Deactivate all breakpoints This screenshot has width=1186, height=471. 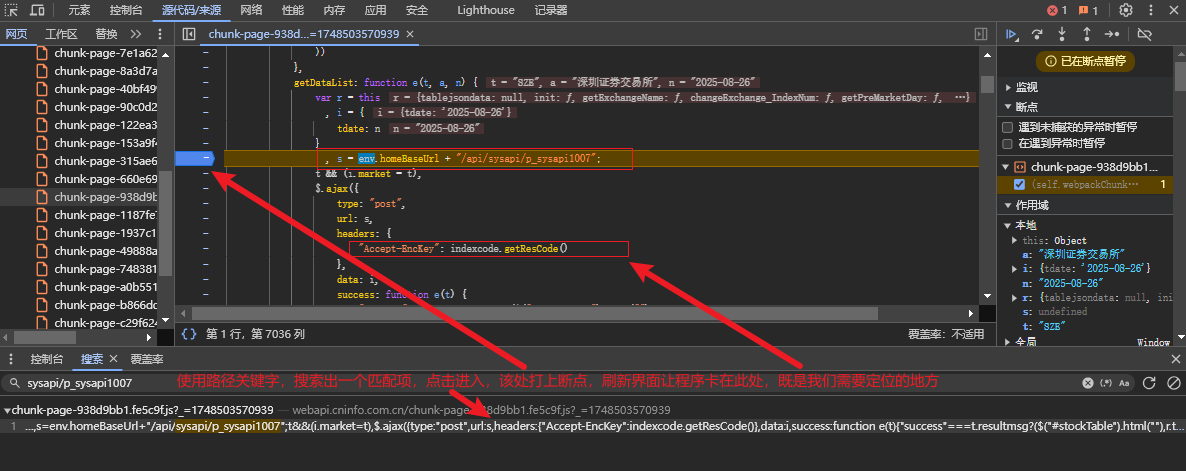click(x=1144, y=34)
